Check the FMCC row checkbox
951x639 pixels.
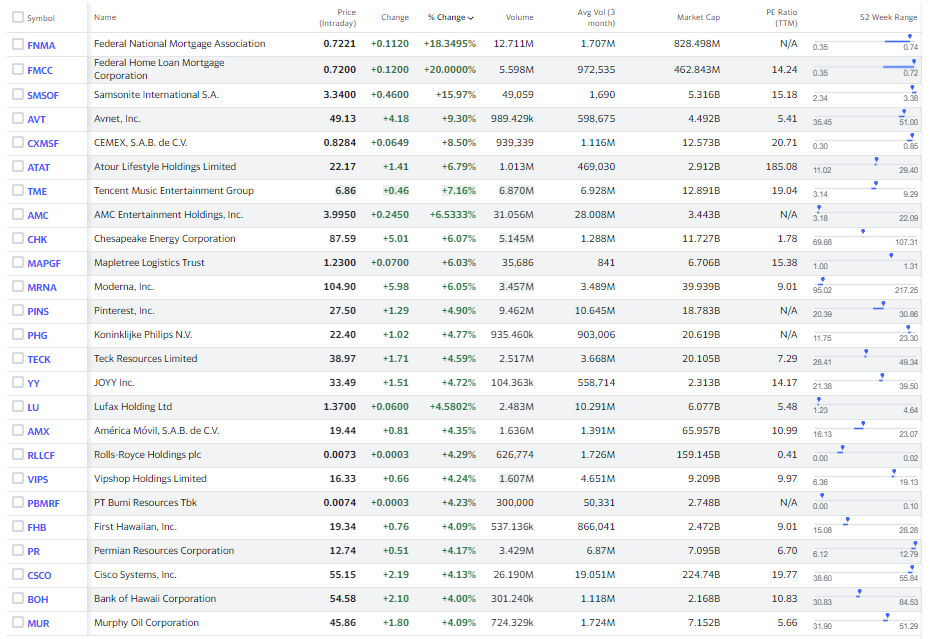18,69
